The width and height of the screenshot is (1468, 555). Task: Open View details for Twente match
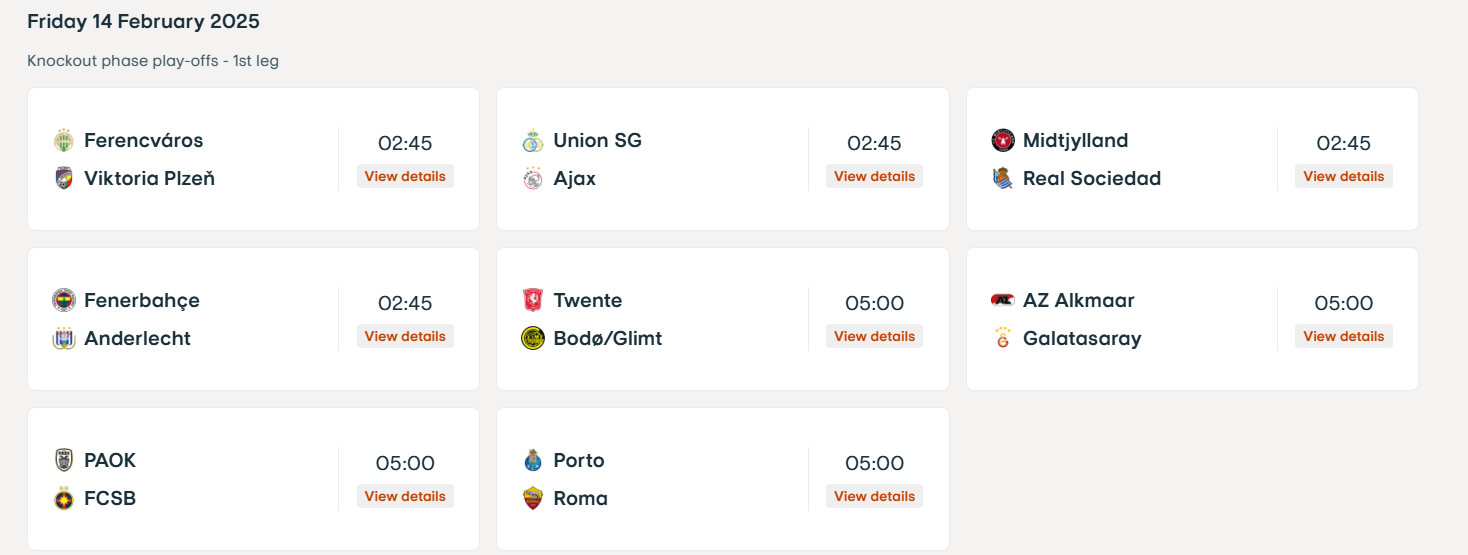pos(874,336)
